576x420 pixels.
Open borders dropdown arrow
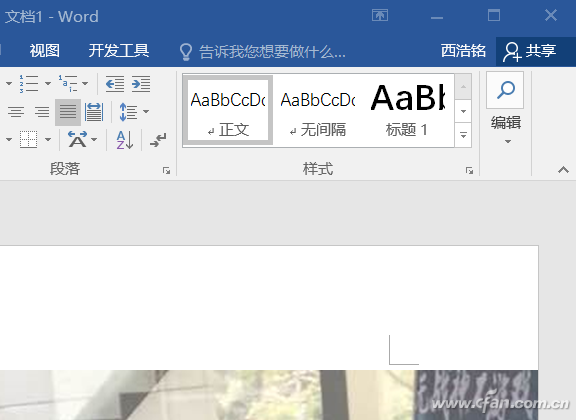48,139
